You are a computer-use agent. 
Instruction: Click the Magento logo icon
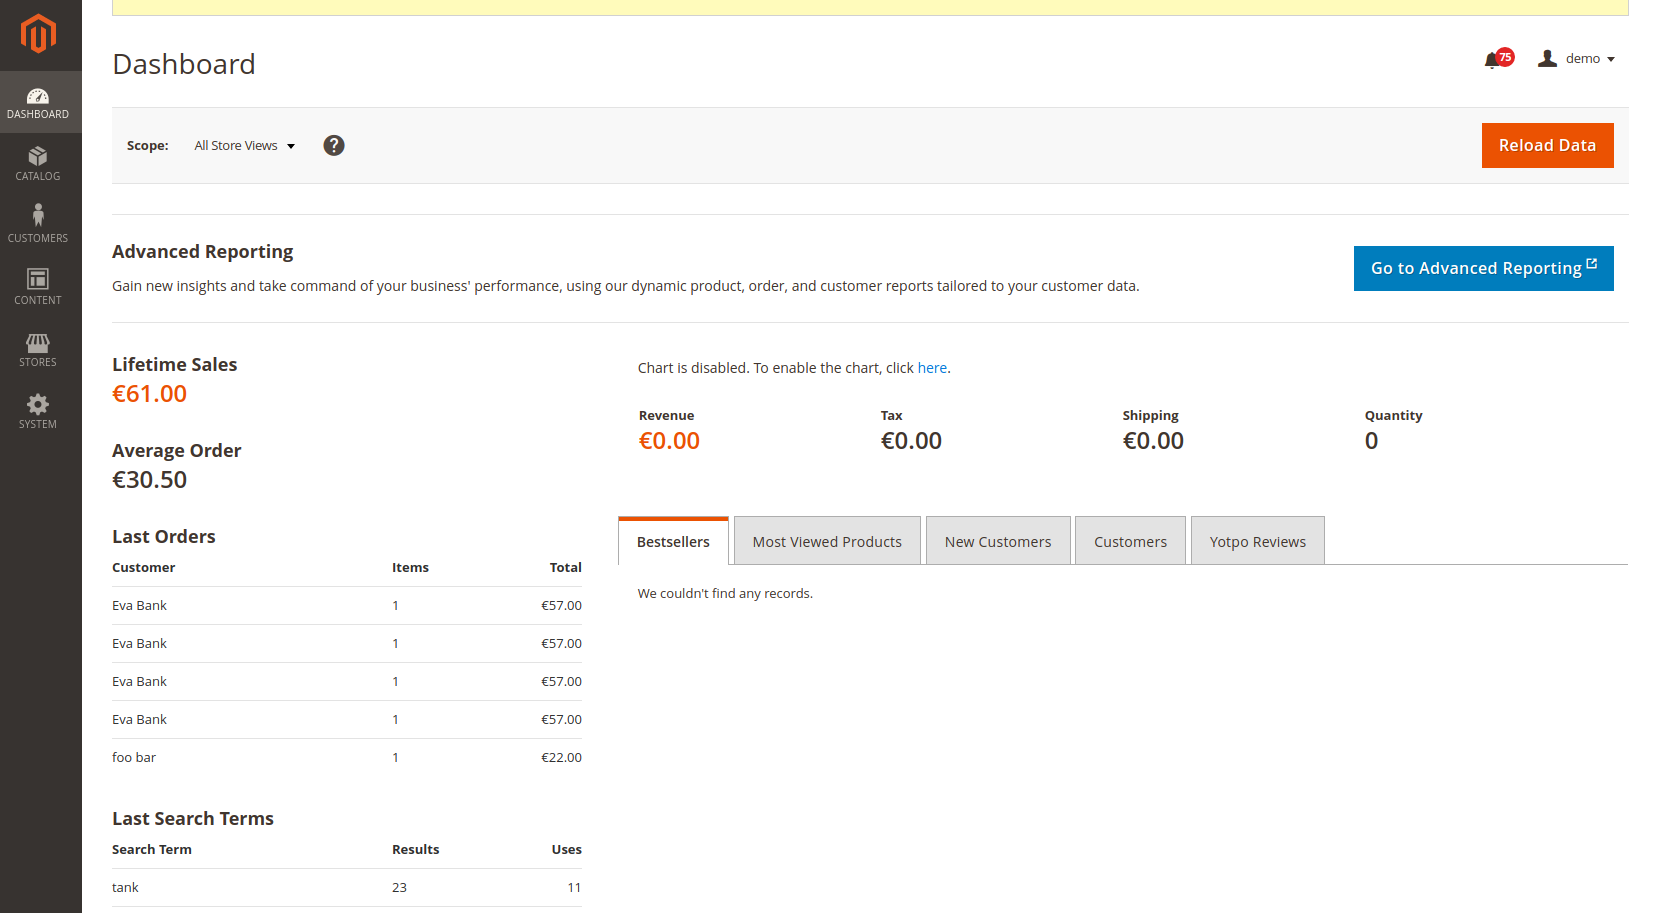click(x=38, y=34)
